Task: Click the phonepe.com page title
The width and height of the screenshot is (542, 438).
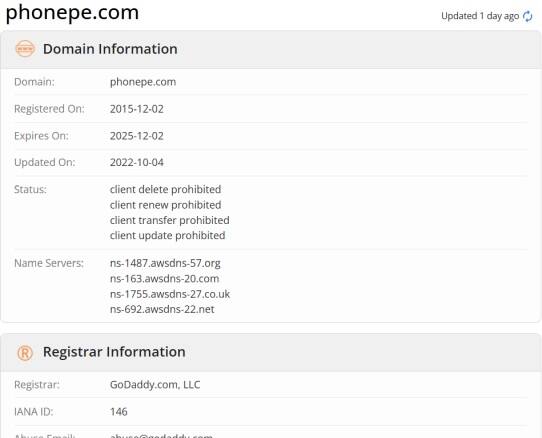Action: [x=72, y=12]
